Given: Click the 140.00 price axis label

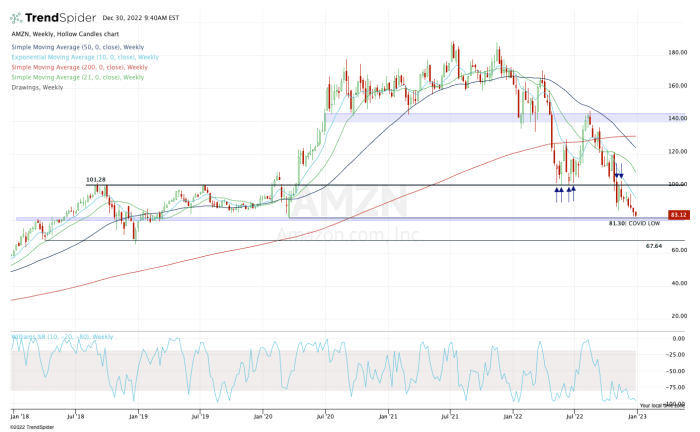Looking at the screenshot, I should pos(677,119).
